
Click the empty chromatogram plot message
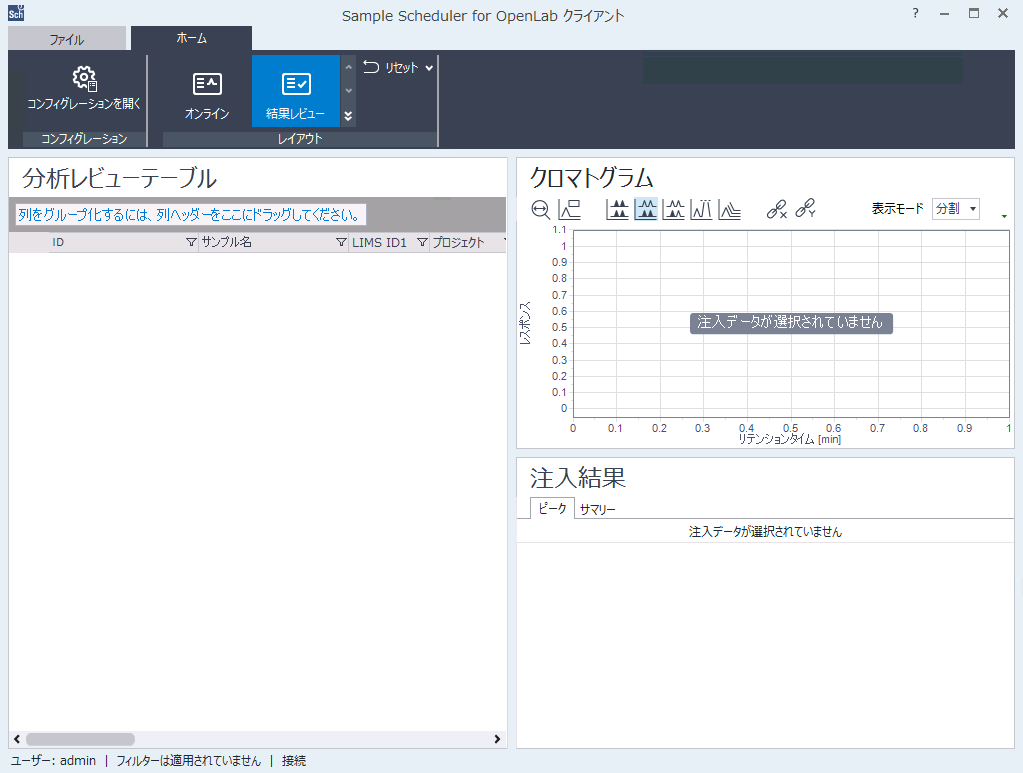coord(791,322)
